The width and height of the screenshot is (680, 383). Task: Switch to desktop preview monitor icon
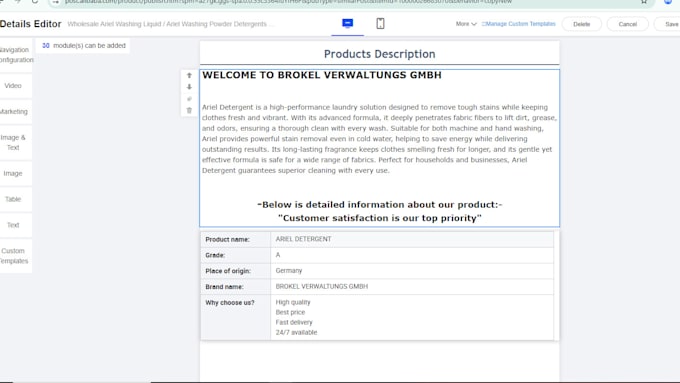[x=347, y=23]
